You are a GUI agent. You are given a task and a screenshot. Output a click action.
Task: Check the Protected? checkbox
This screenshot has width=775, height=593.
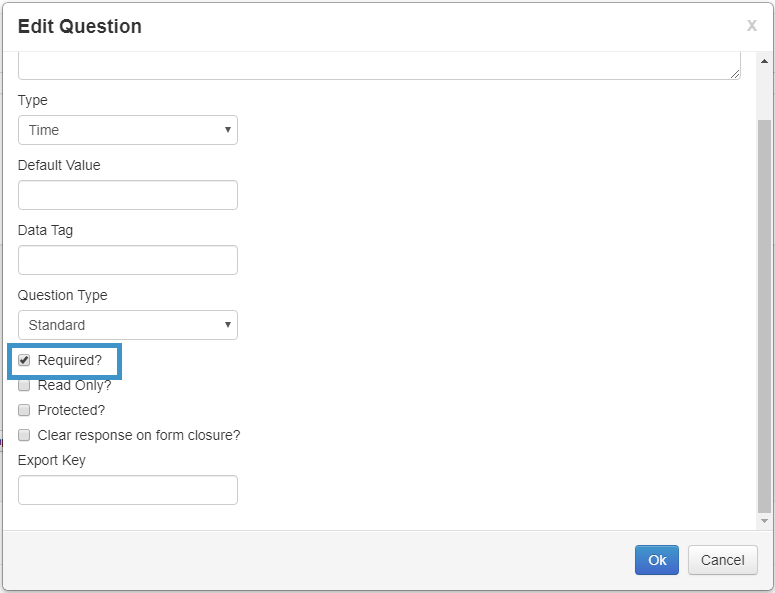pyautogui.click(x=25, y=410)
